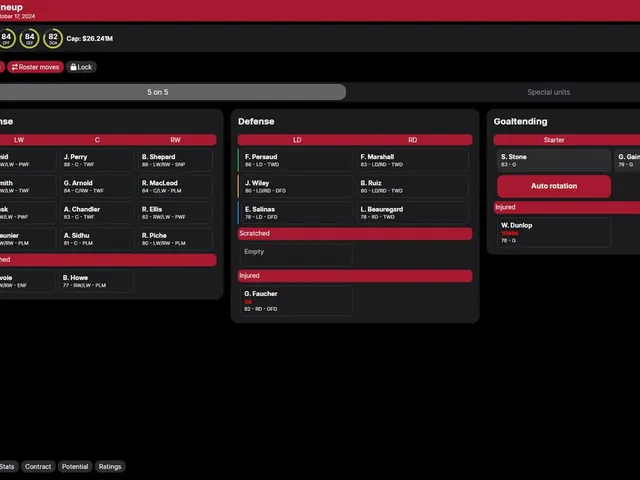The height and width of the screenshot is (480, 640).
Task: Select scratched player B. Howe
Action: coord(96,281)
